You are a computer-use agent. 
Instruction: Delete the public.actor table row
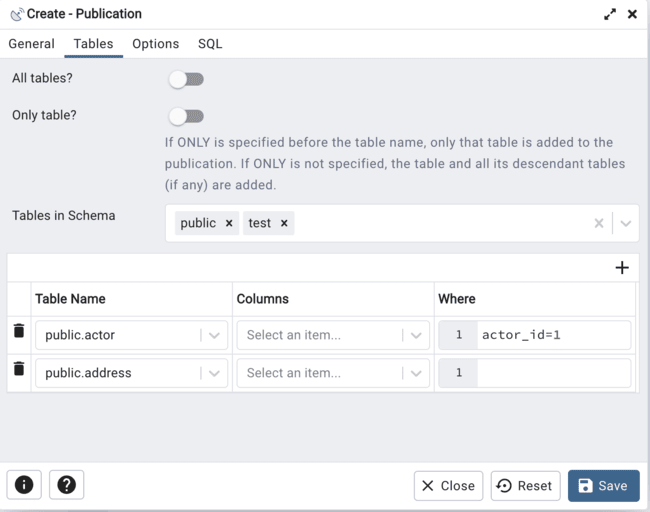(18, 331)
